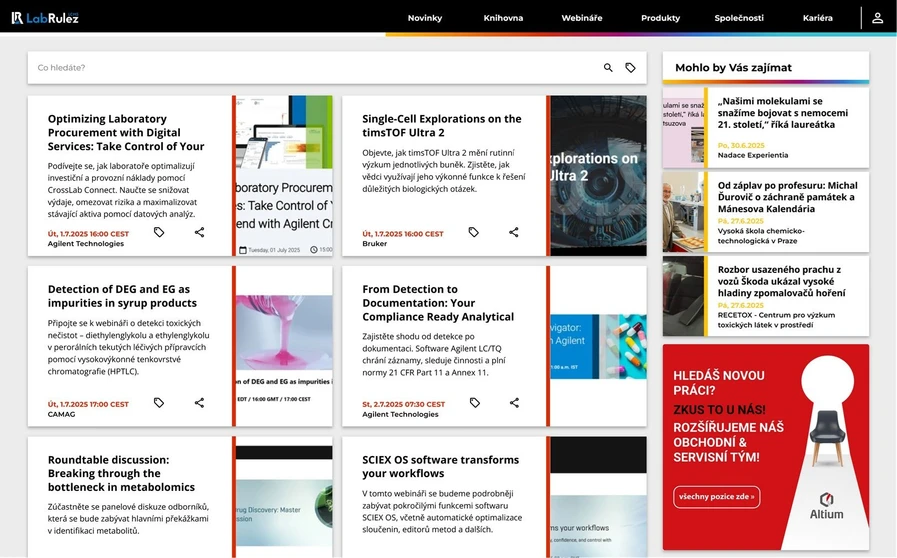Click tag icon on Optimizing Laboratory Procurement card

(x=159, y=232)
